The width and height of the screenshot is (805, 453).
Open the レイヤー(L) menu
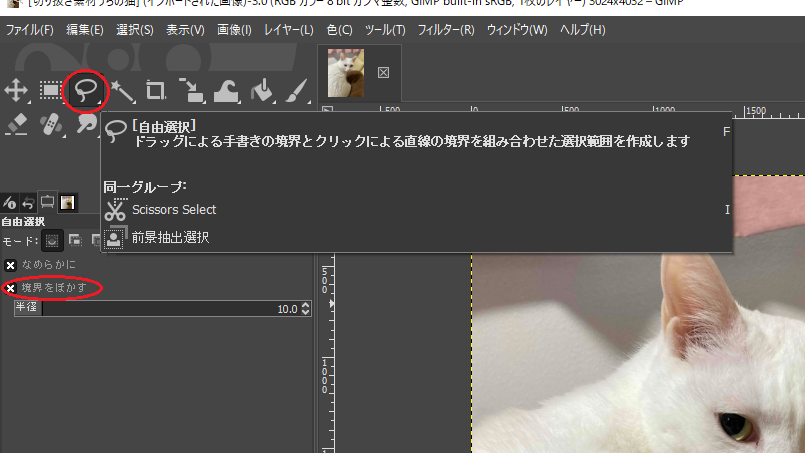(288, 30)
